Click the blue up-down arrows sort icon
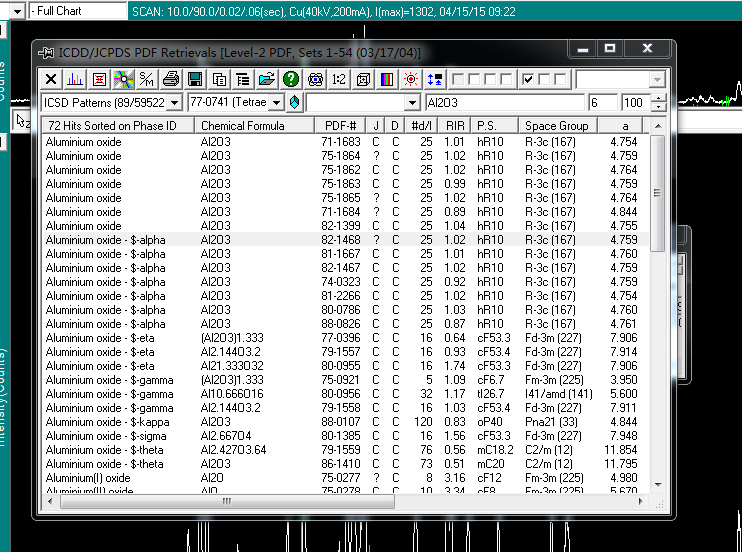This screenshot has width=742, height=552. coord(435,79)
